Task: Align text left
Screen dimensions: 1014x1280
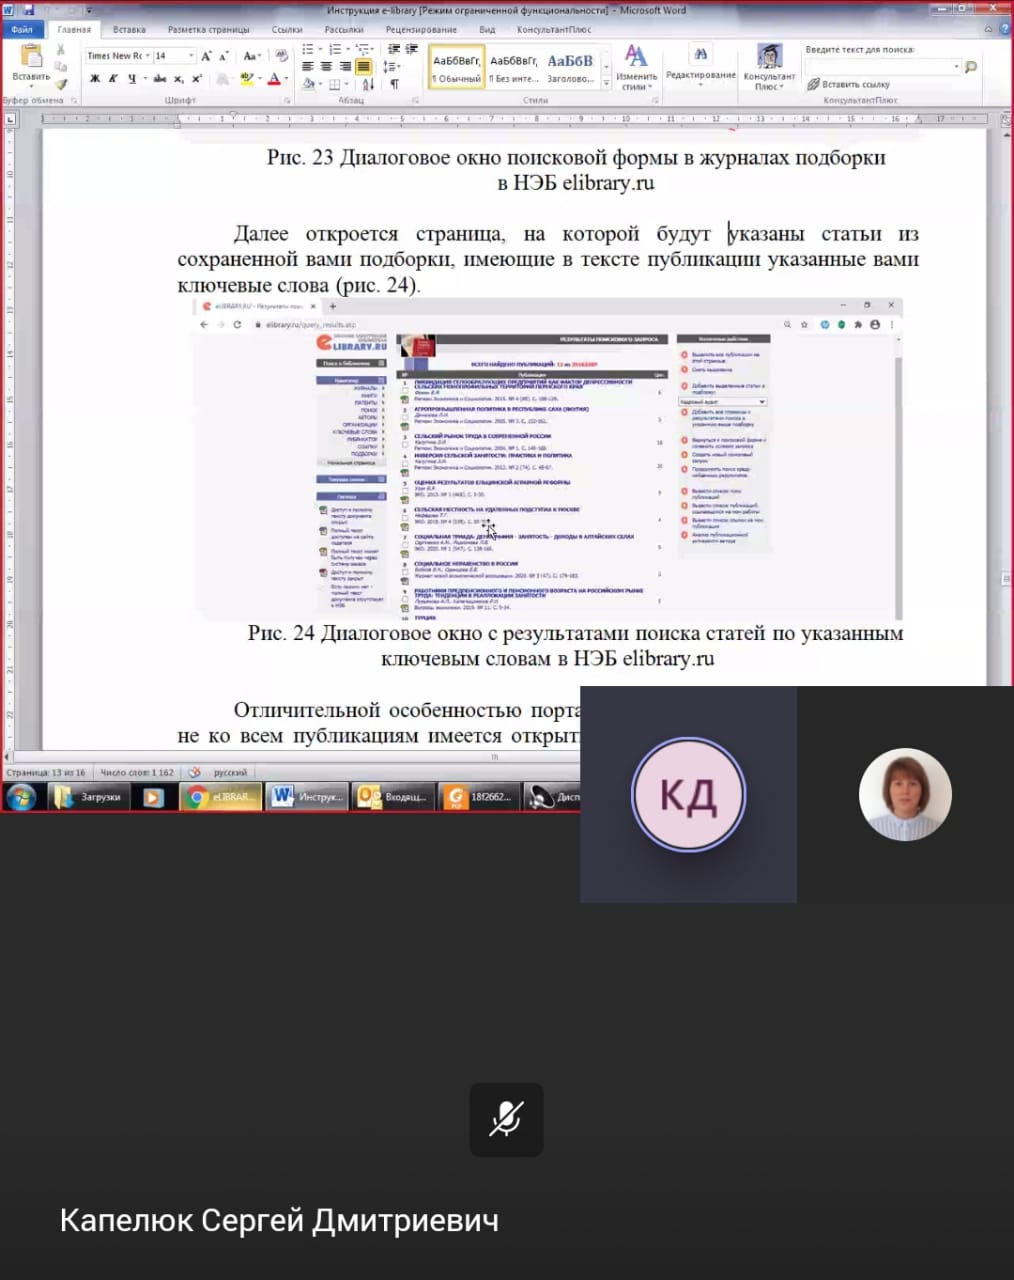Action: [308, 67]
